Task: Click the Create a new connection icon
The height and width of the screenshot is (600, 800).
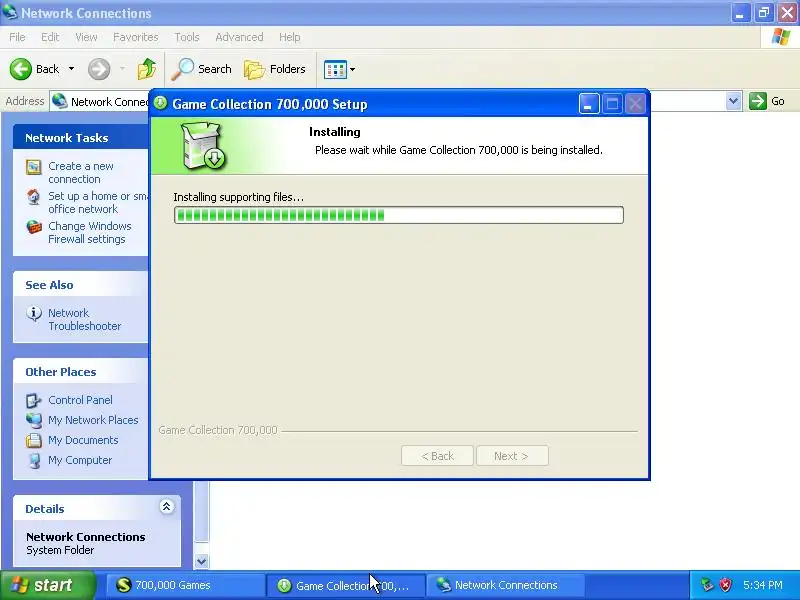Action: tap(34, 167)
